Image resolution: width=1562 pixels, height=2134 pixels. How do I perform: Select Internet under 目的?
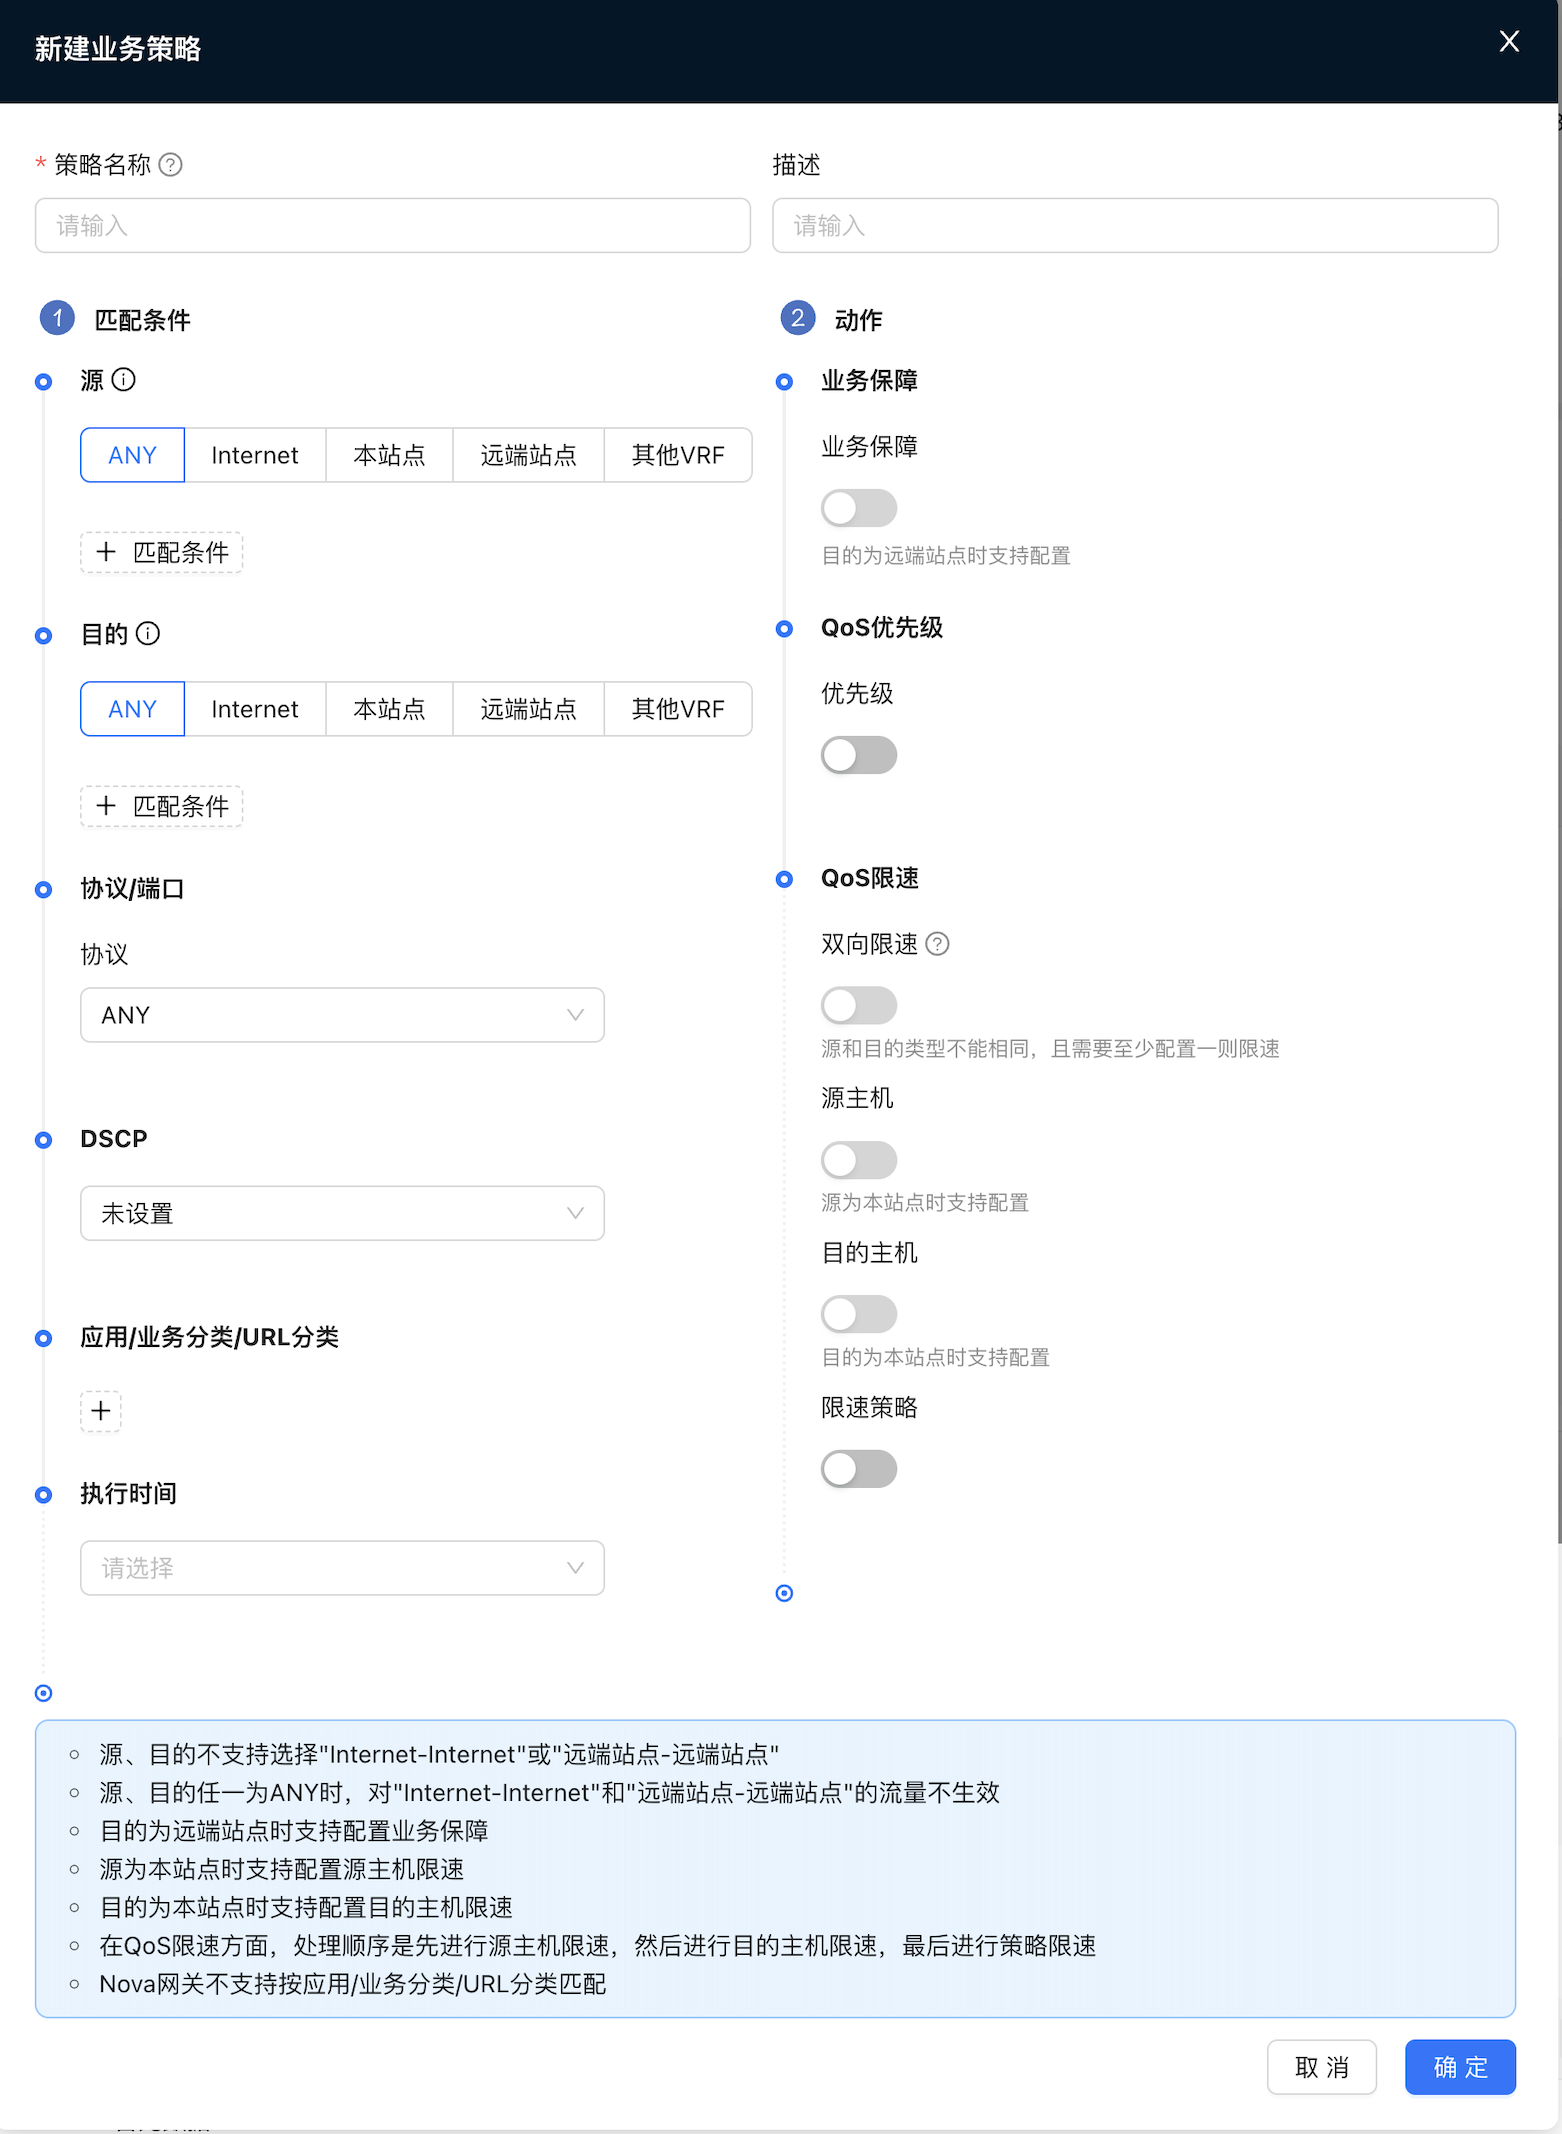[255, 709]
